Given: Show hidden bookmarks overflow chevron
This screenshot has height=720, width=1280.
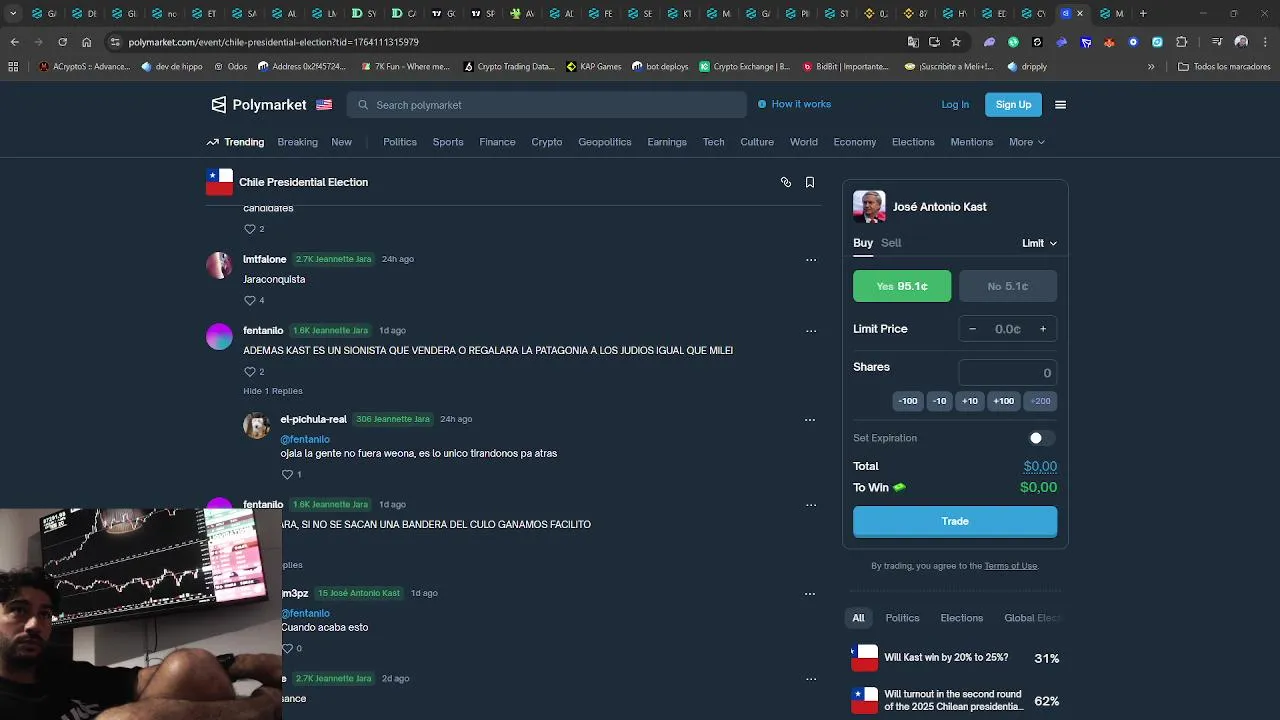Looking at the screenshot, I should 1151,67.
